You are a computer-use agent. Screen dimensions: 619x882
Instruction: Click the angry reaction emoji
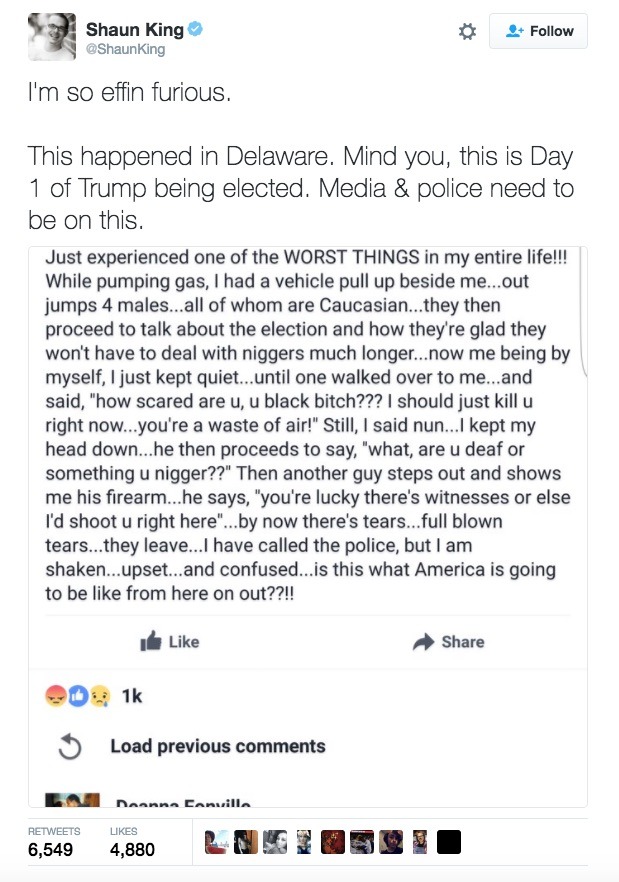pos(57,697)
